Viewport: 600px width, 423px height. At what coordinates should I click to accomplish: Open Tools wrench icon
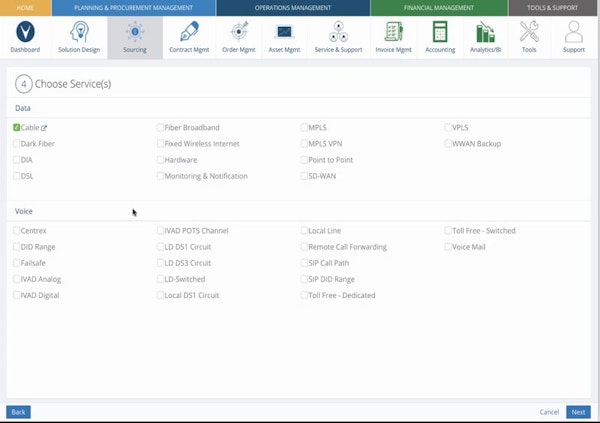click(529, 32)
